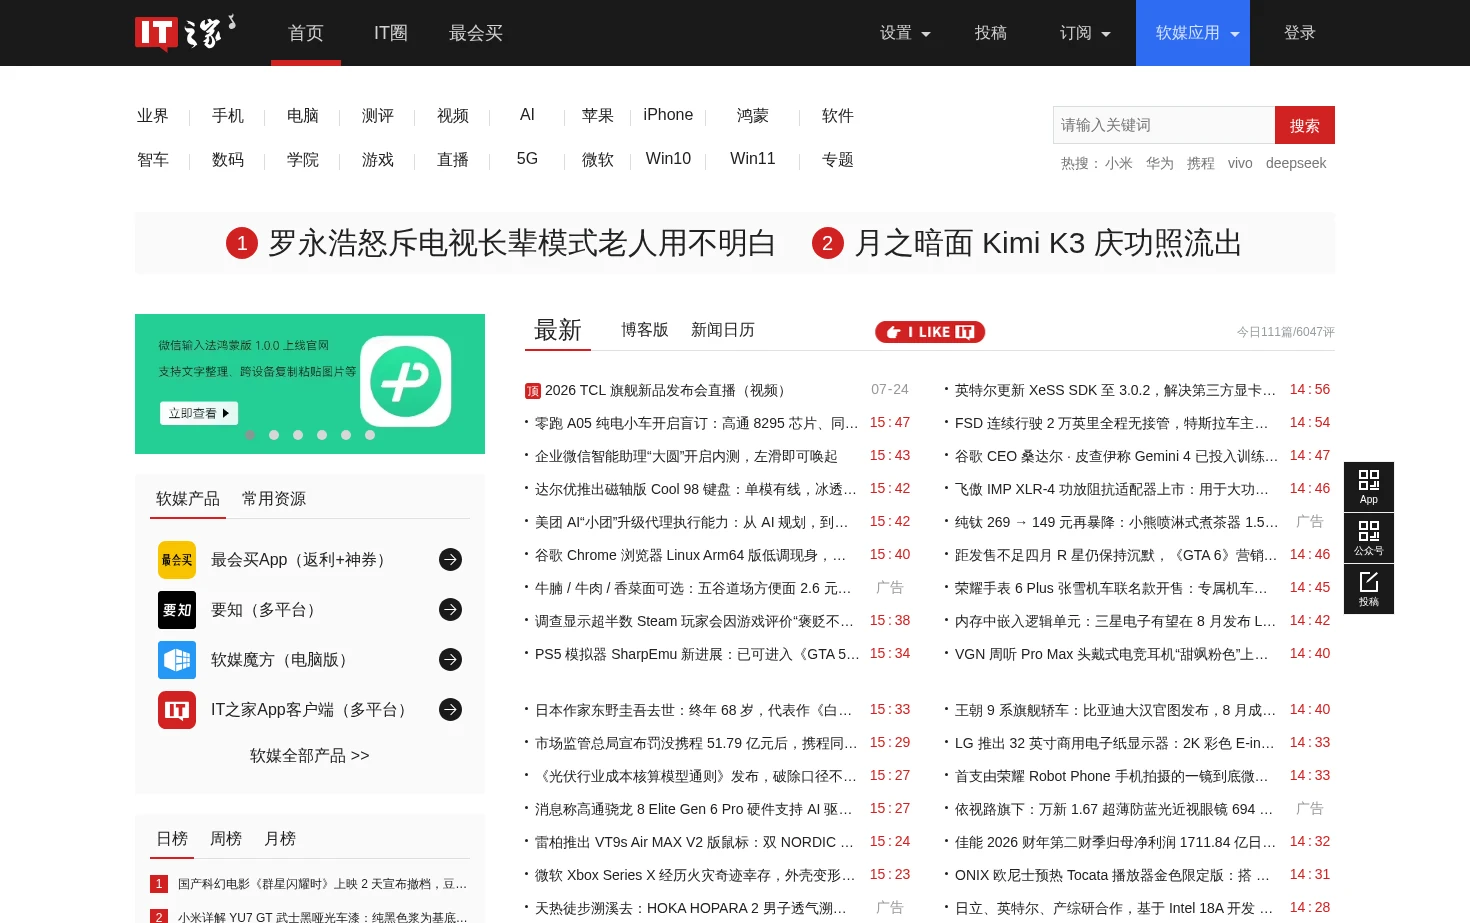The height and width of the screenshot is (923, 1470).
Task: Click the 要知 black app icon
Action: click(x=177, y=610)
